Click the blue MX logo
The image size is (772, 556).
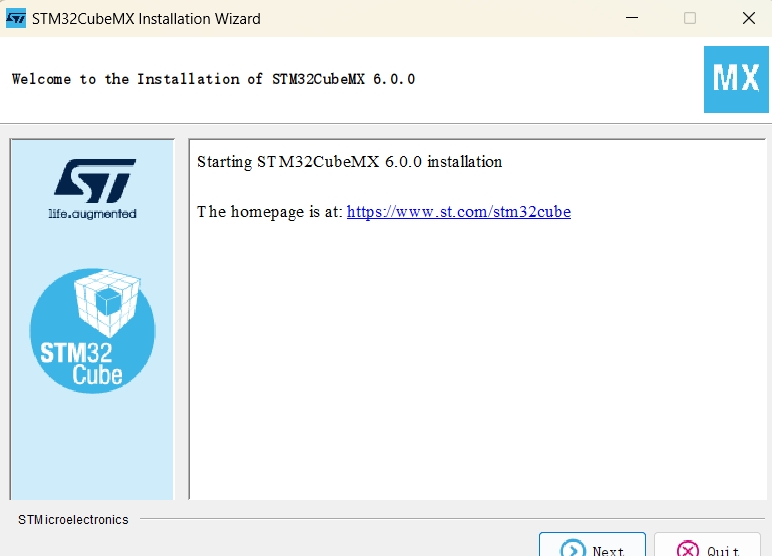736,79
